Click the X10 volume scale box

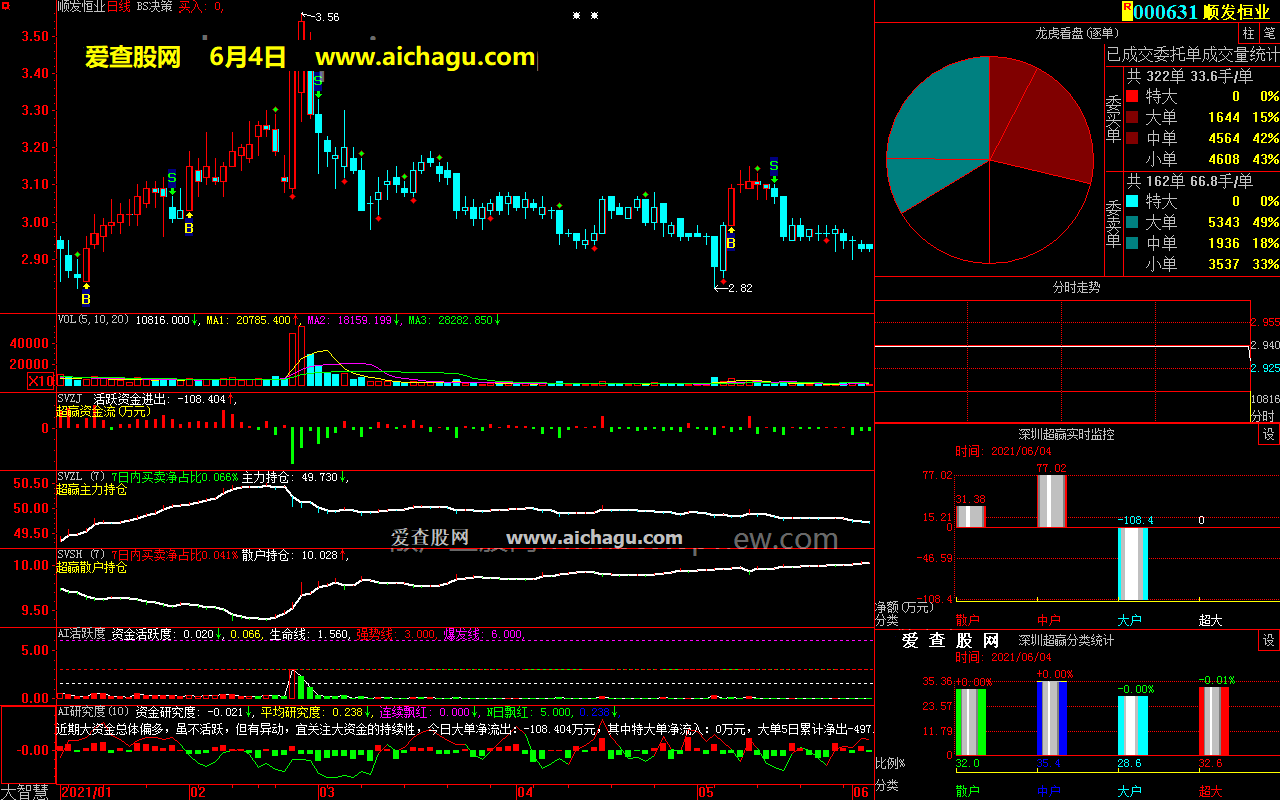pos(41,381)
